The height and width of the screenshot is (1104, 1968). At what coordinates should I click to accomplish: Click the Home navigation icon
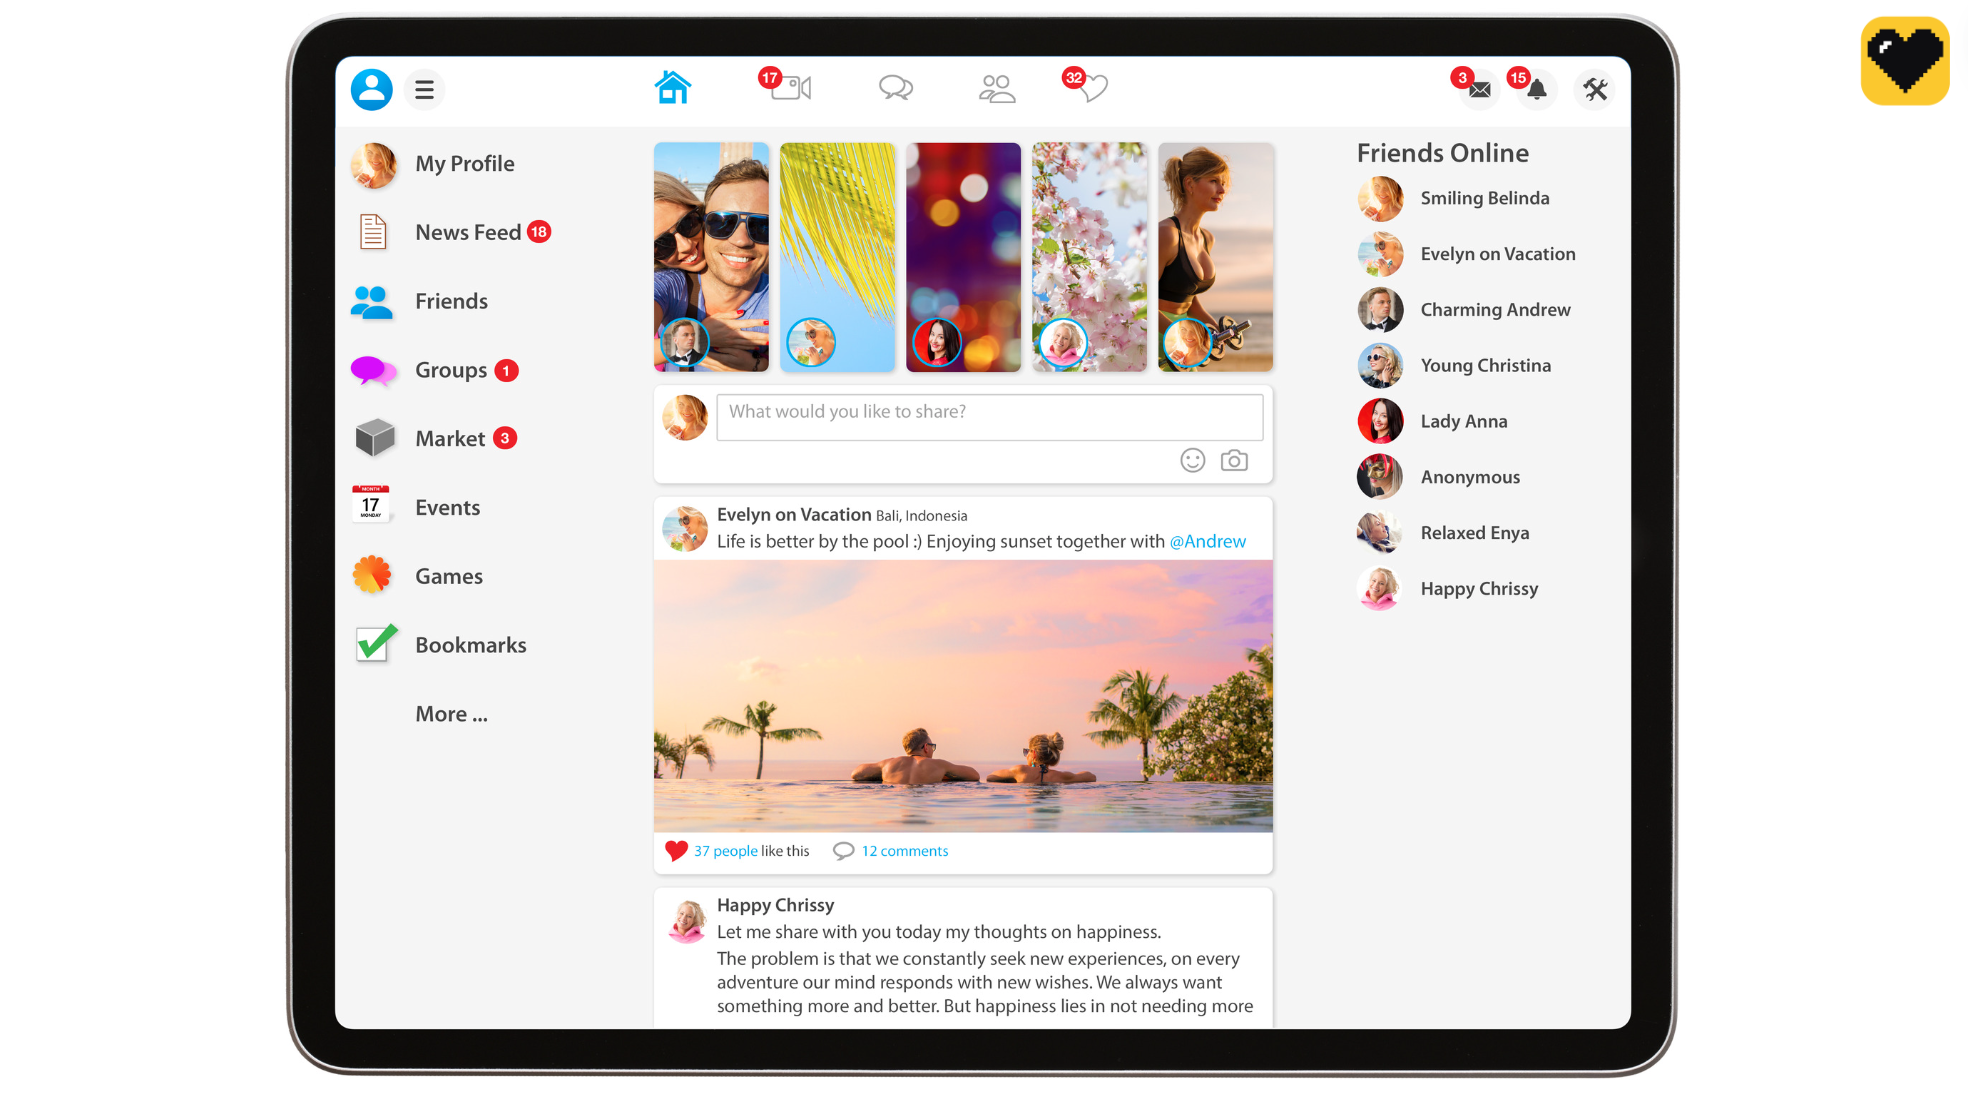pos(674,89)
